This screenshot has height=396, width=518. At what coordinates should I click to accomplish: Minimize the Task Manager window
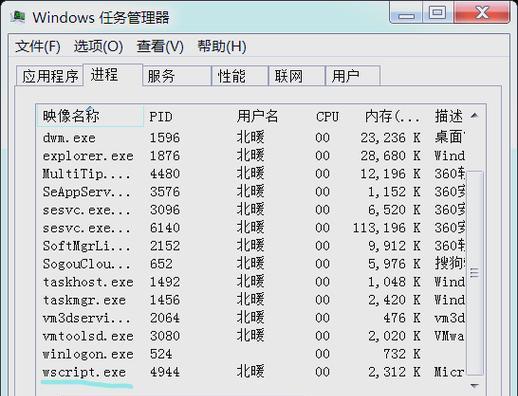click(406, 13)
